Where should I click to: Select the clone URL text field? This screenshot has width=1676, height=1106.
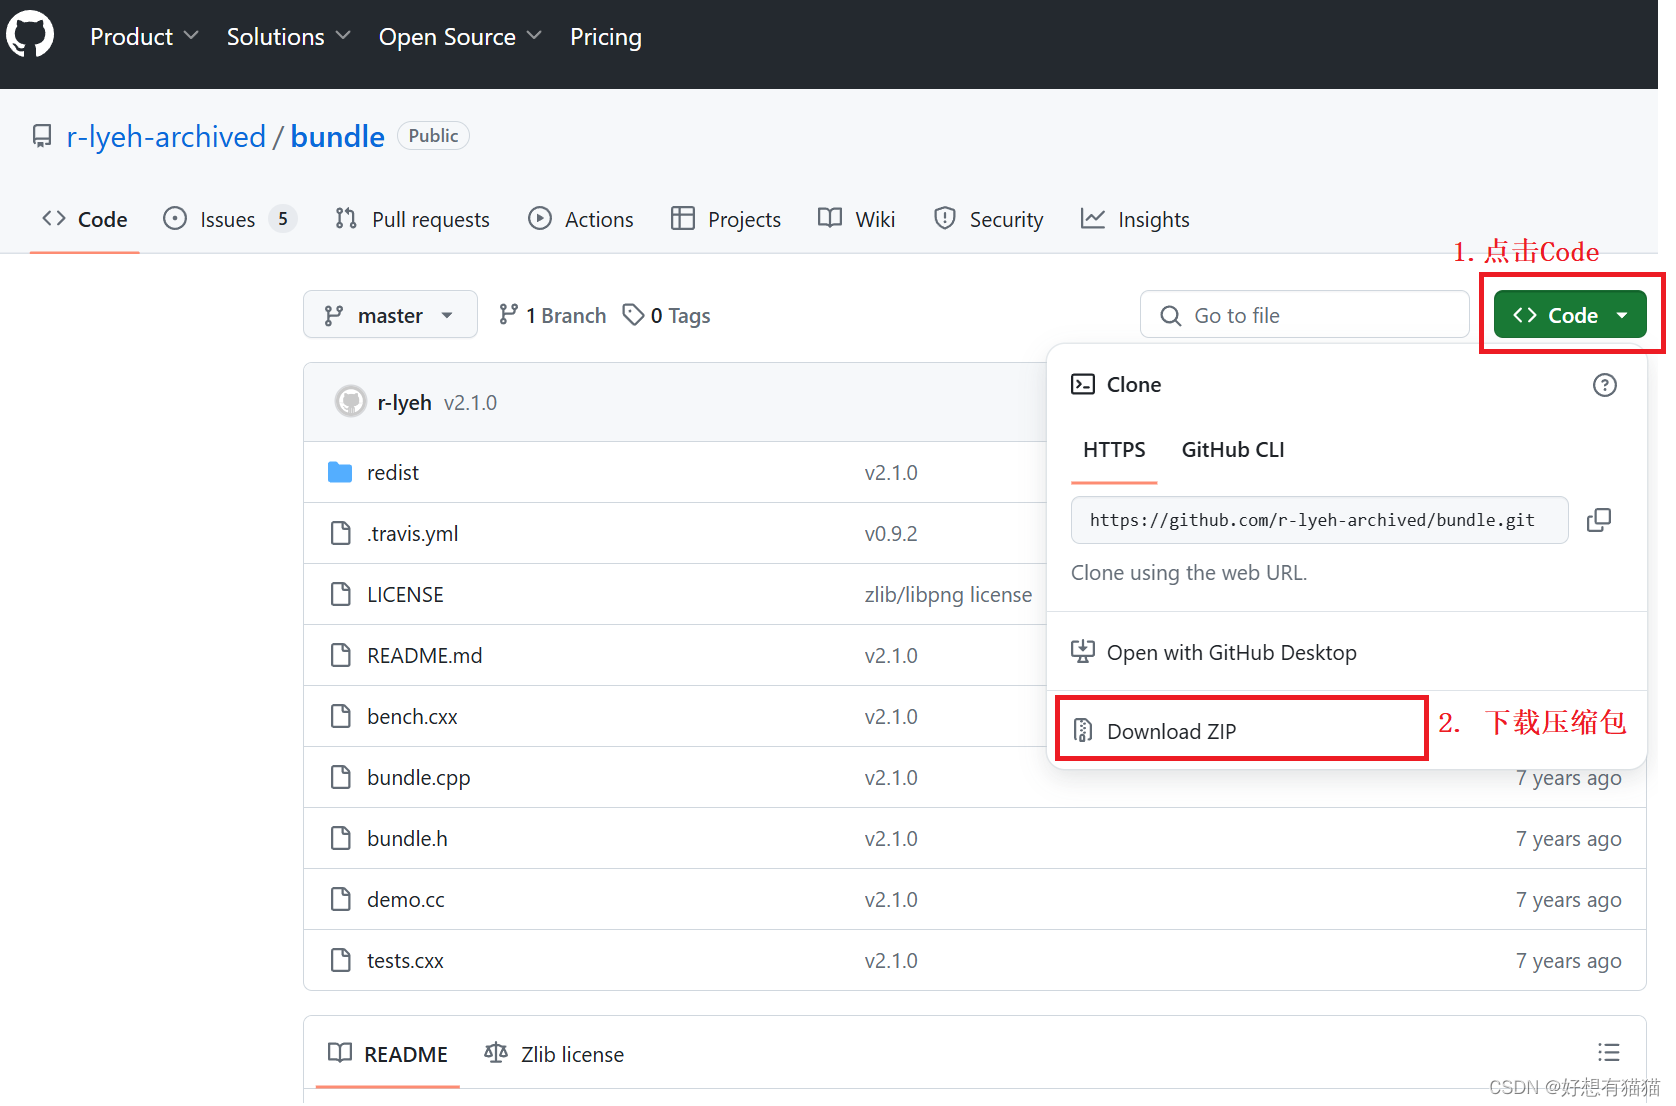coord(1319,520)
